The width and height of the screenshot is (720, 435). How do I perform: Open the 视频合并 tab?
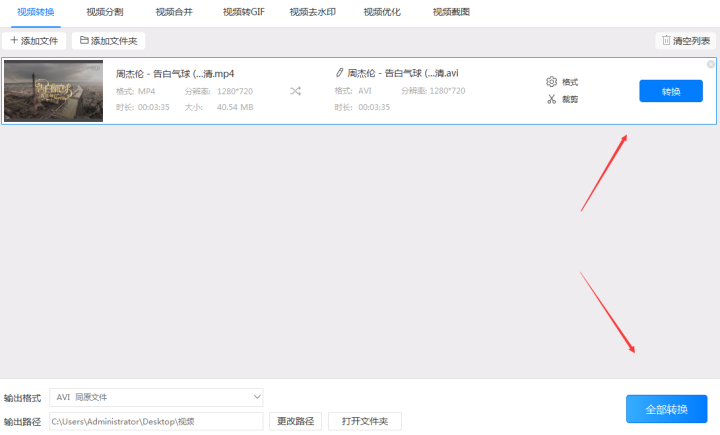[174, 12]
